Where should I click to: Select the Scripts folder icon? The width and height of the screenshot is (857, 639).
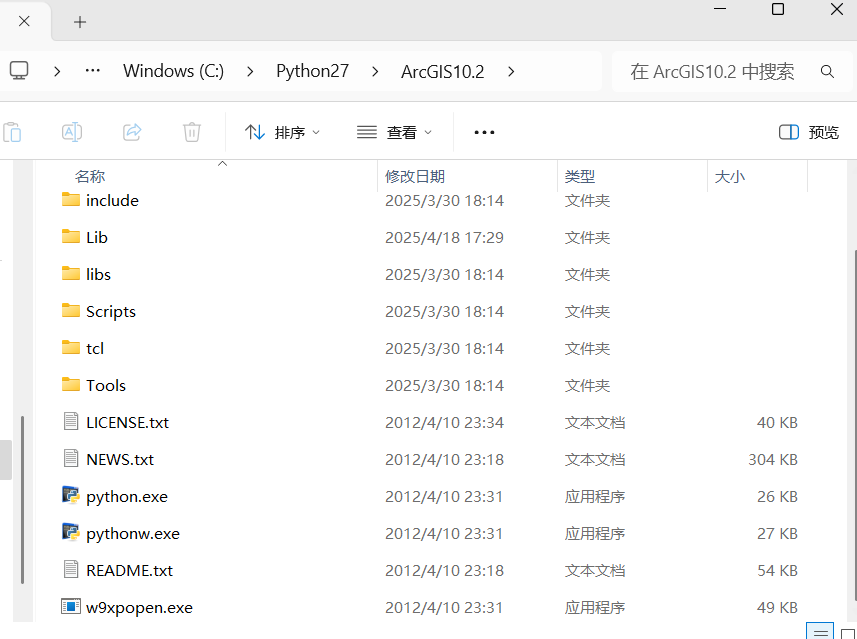(x=71, y=310)
